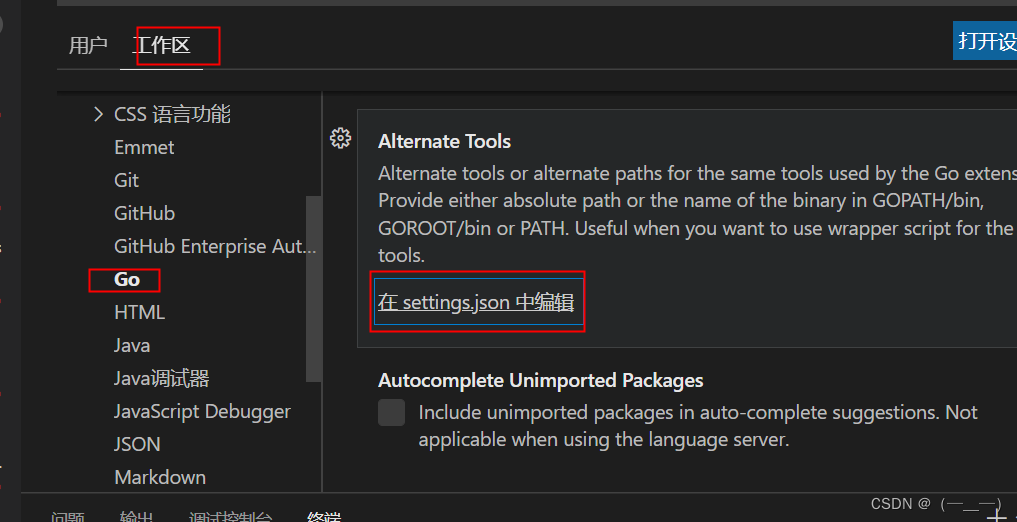
Task: Switch to the 工作区 settings tab
Action: click(161, 45)
